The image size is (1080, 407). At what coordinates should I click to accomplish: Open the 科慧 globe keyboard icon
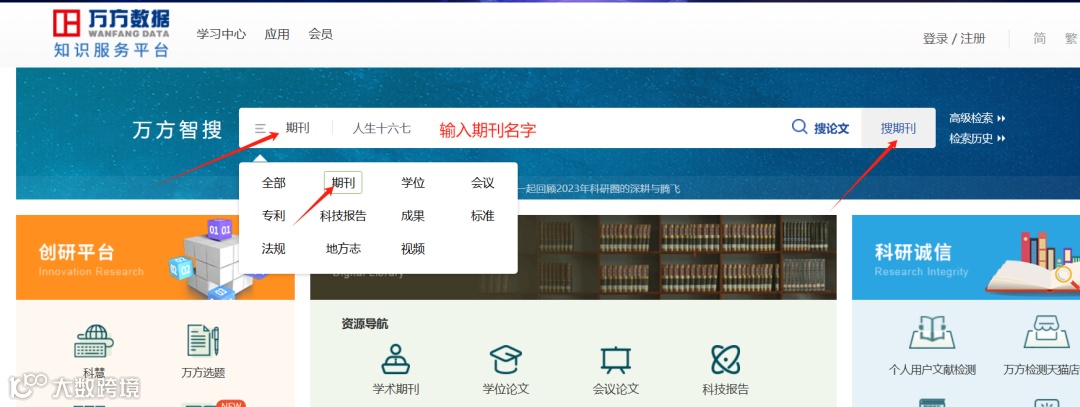pos(94,341)
